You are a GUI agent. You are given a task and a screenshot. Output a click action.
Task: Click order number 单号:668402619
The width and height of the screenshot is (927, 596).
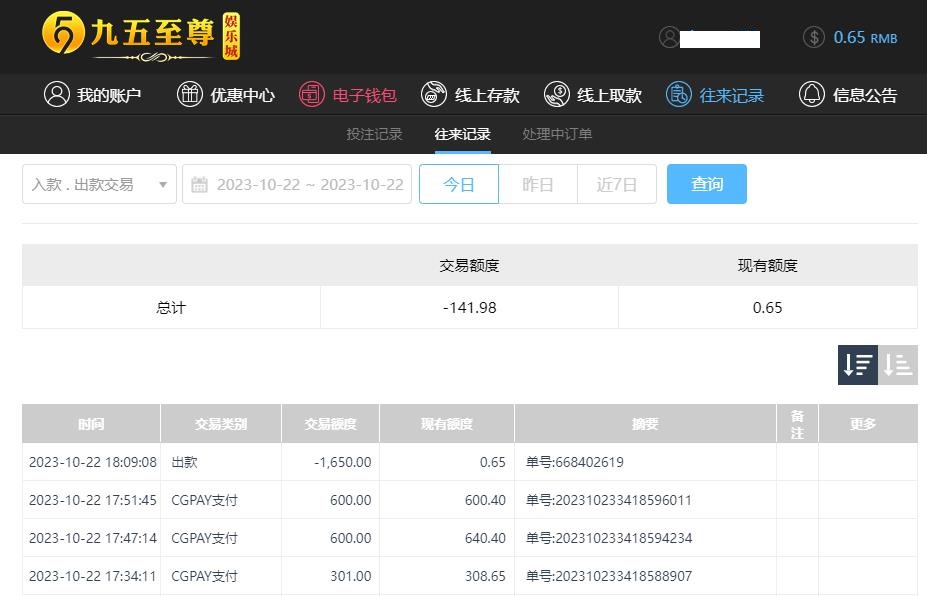575,462
